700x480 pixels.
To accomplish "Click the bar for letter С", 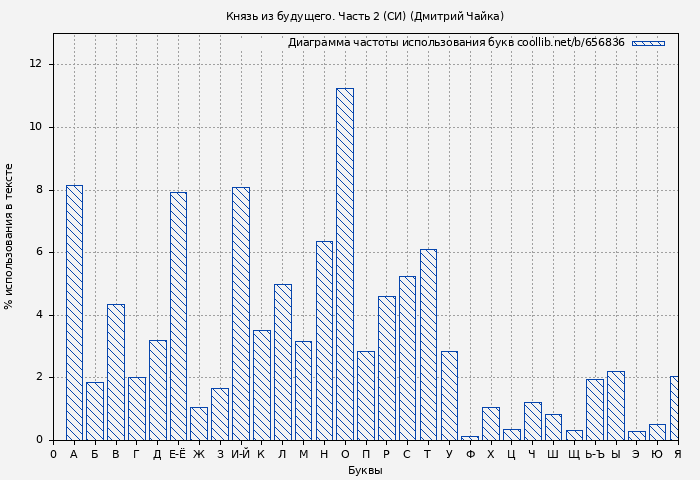I will click(407, 358).
